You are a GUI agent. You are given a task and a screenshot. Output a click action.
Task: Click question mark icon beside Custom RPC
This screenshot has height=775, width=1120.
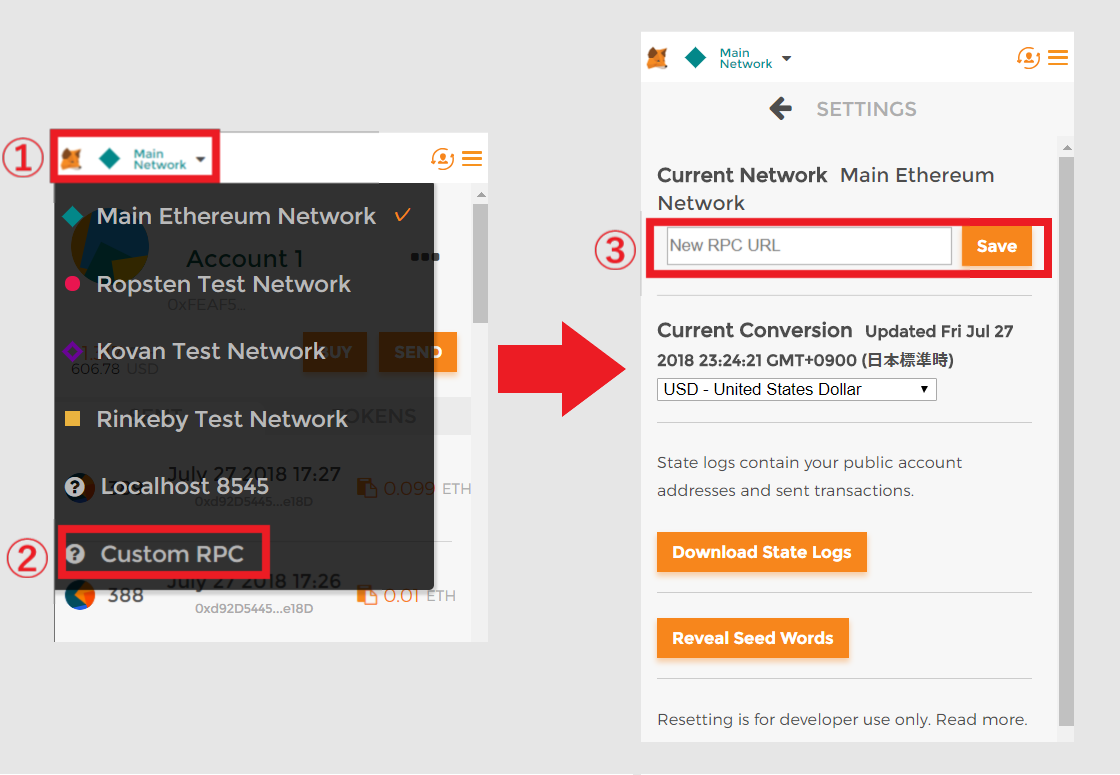(x=75, y=554)
